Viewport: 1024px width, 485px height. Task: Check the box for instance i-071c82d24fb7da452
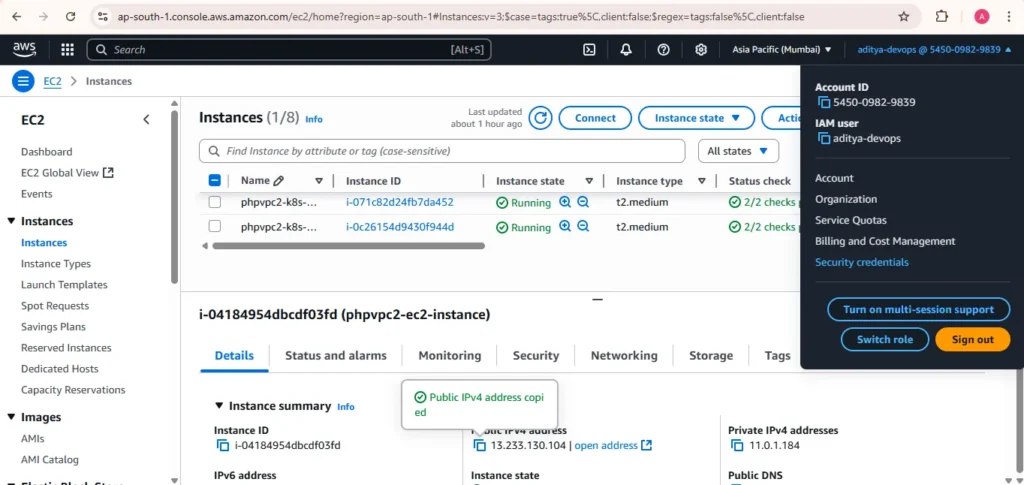click(215, 202)
